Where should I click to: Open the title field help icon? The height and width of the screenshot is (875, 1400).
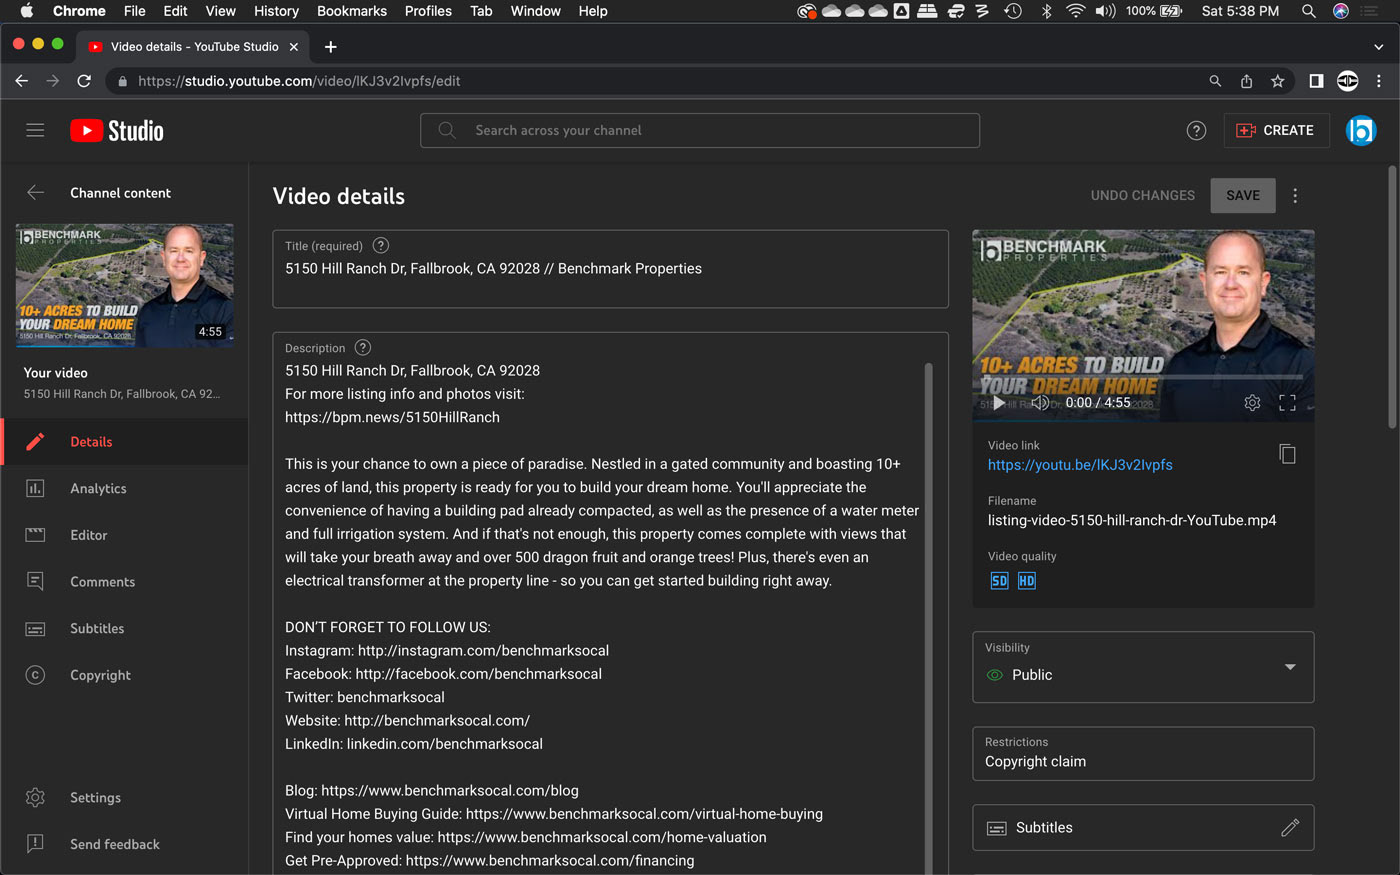[381, 245]
